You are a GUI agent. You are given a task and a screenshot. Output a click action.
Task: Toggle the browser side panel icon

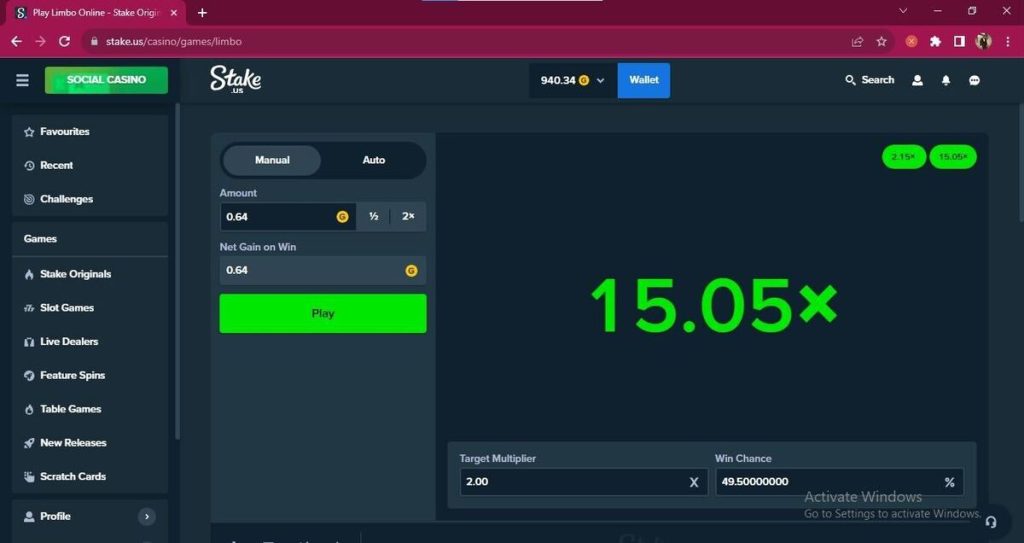click(959, 41)
